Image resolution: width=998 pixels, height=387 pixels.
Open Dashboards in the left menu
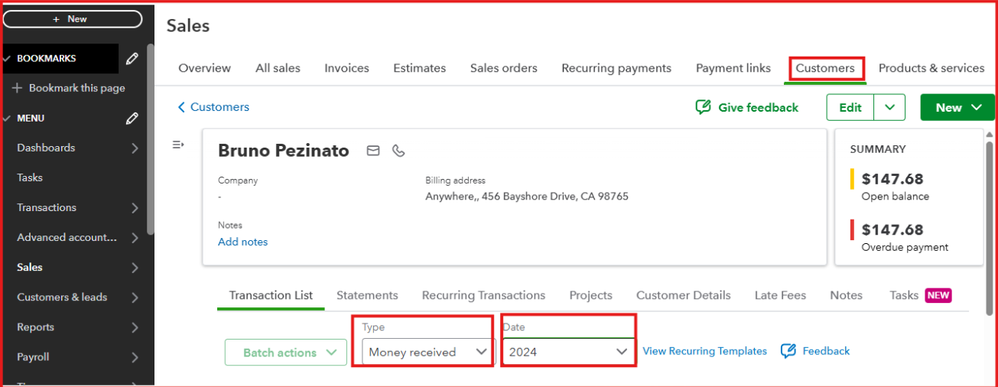tap(46, 148)
